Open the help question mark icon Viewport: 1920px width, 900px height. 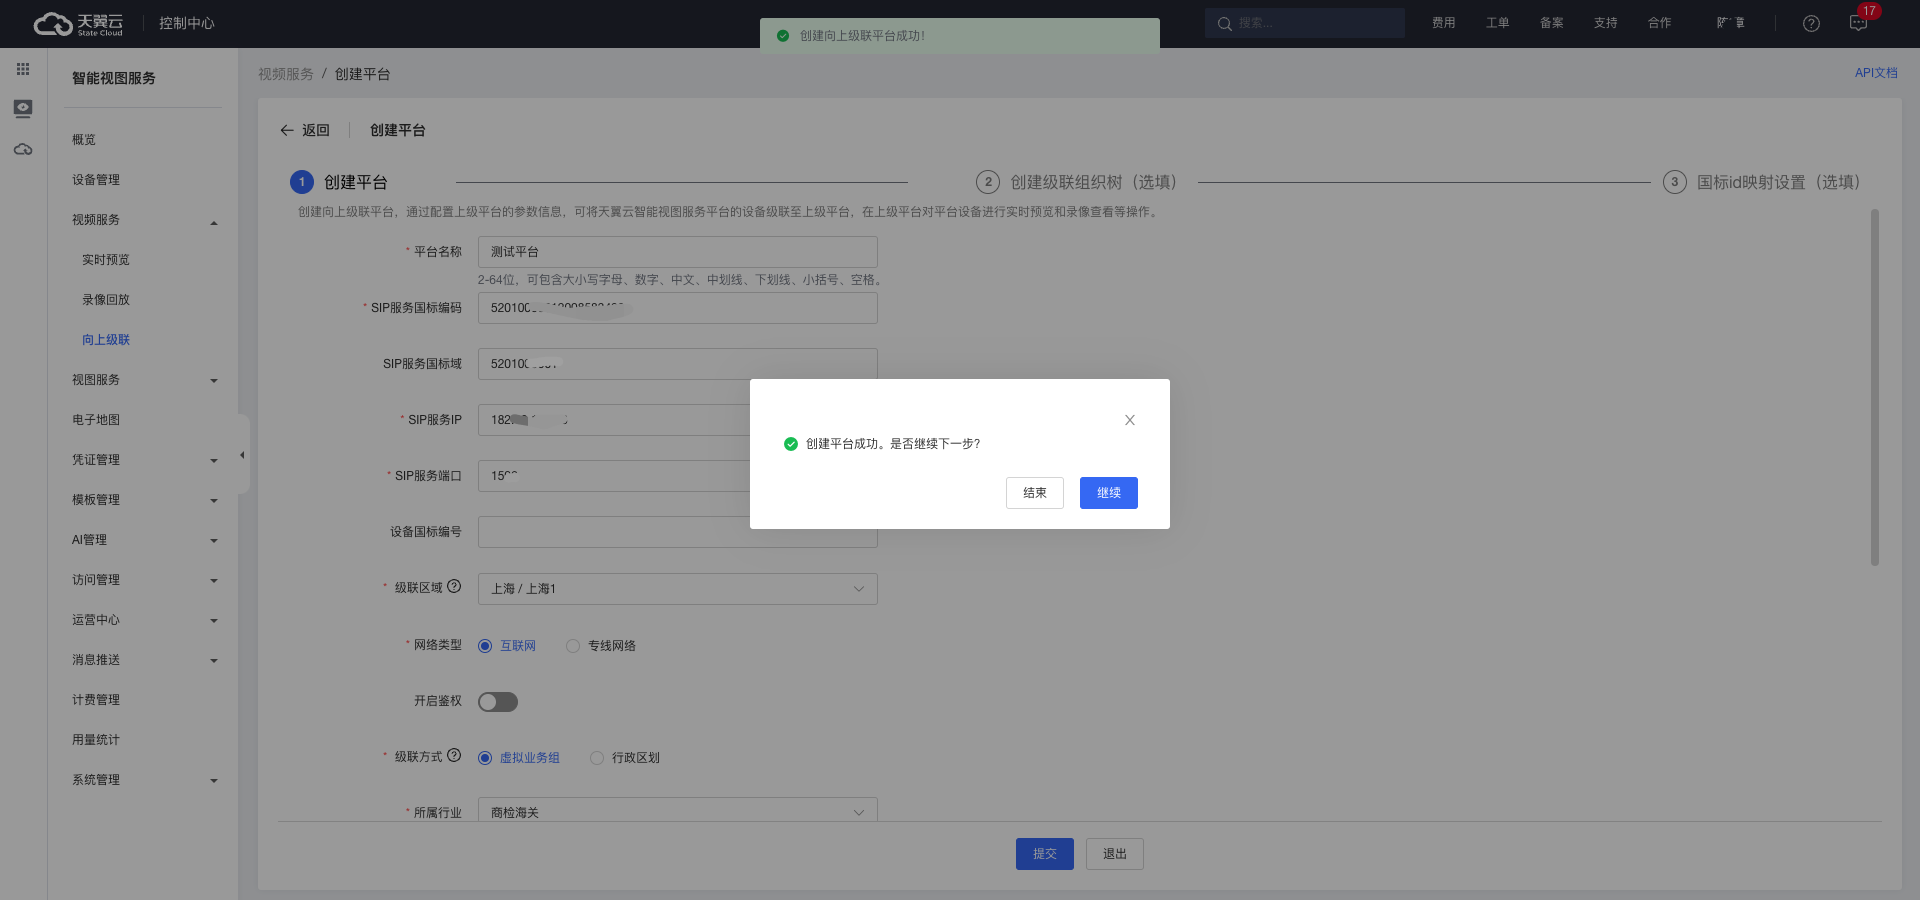coord(1811,23)
